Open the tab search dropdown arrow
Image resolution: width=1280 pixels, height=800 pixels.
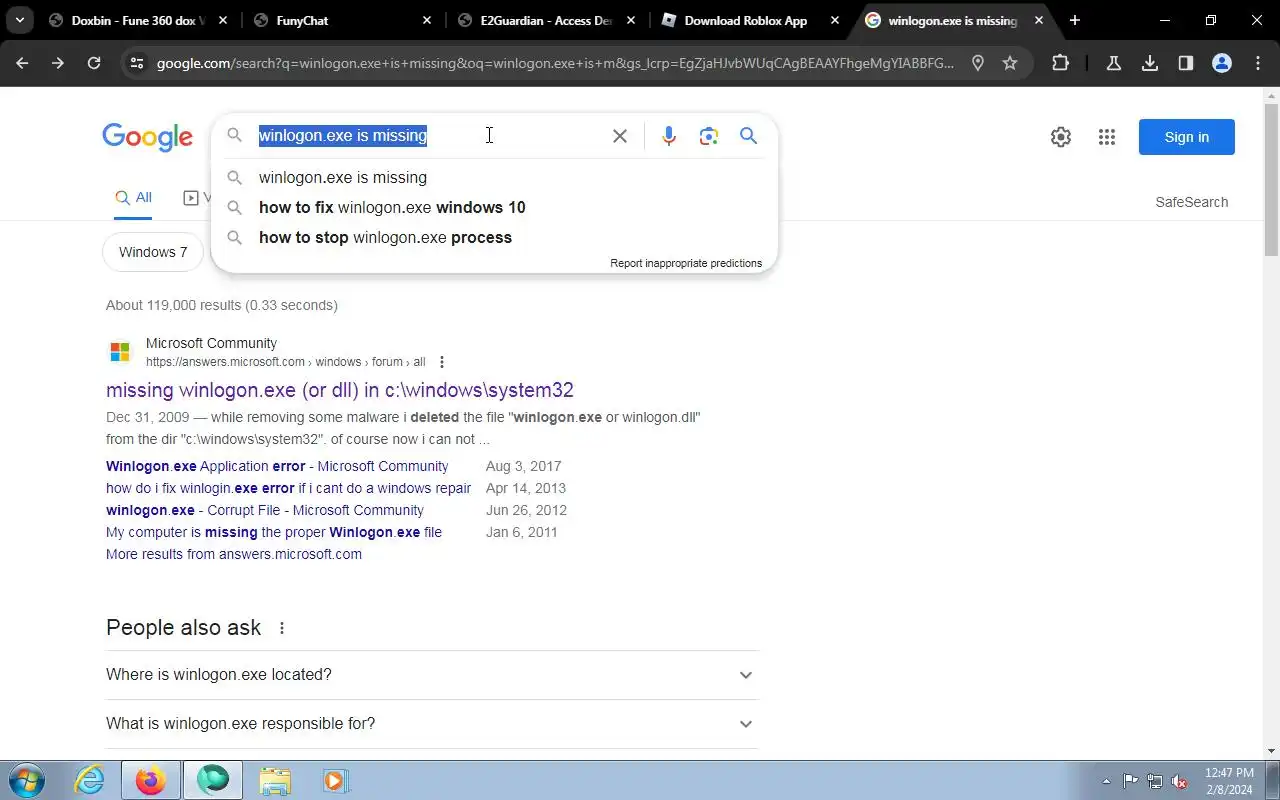click(19, 20)
